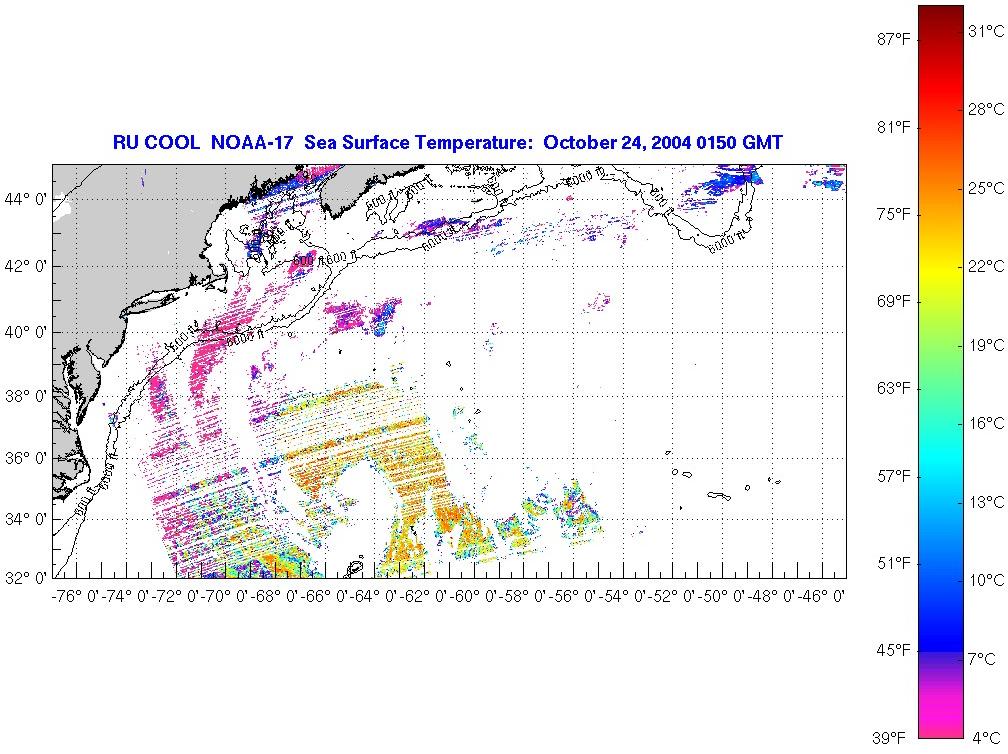Viewport: 1008px width, 754px height.
Task: Click the 4°C color bar label
Action: 986,738
